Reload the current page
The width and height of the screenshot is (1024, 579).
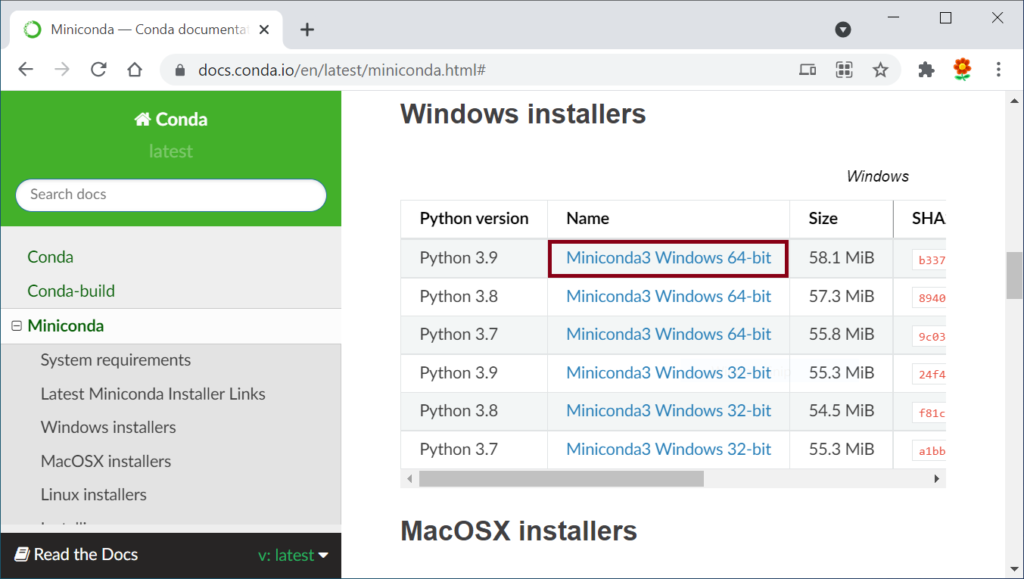[99, 69]
